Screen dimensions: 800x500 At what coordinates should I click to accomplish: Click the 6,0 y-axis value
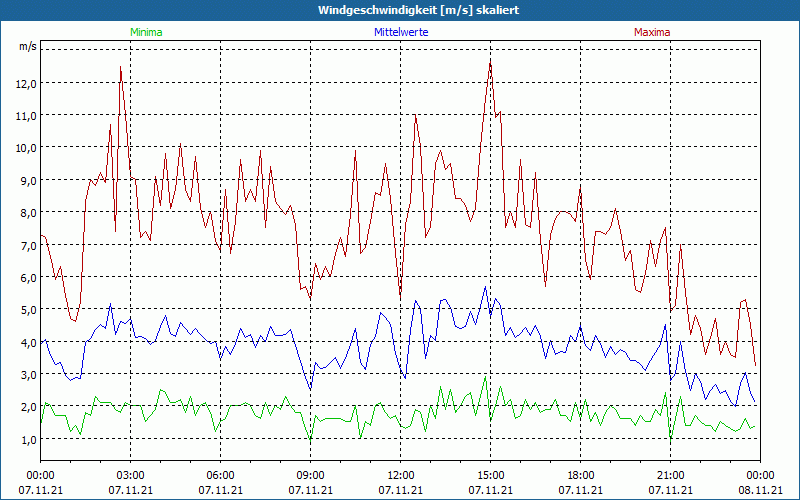(x=28, y=278)
